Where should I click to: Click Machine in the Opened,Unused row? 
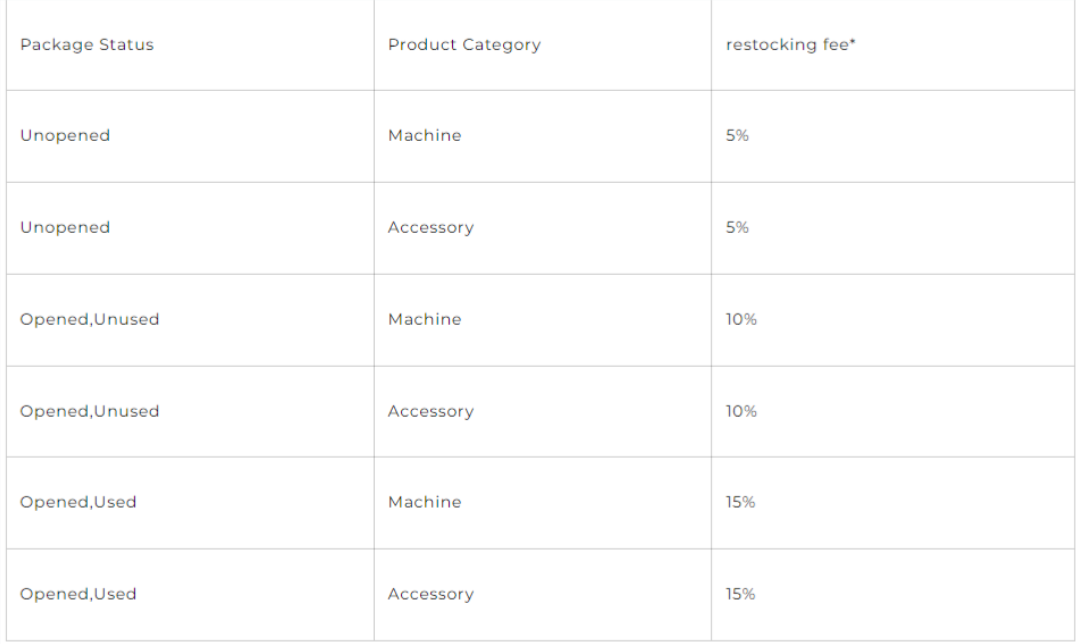click(425, 320)
